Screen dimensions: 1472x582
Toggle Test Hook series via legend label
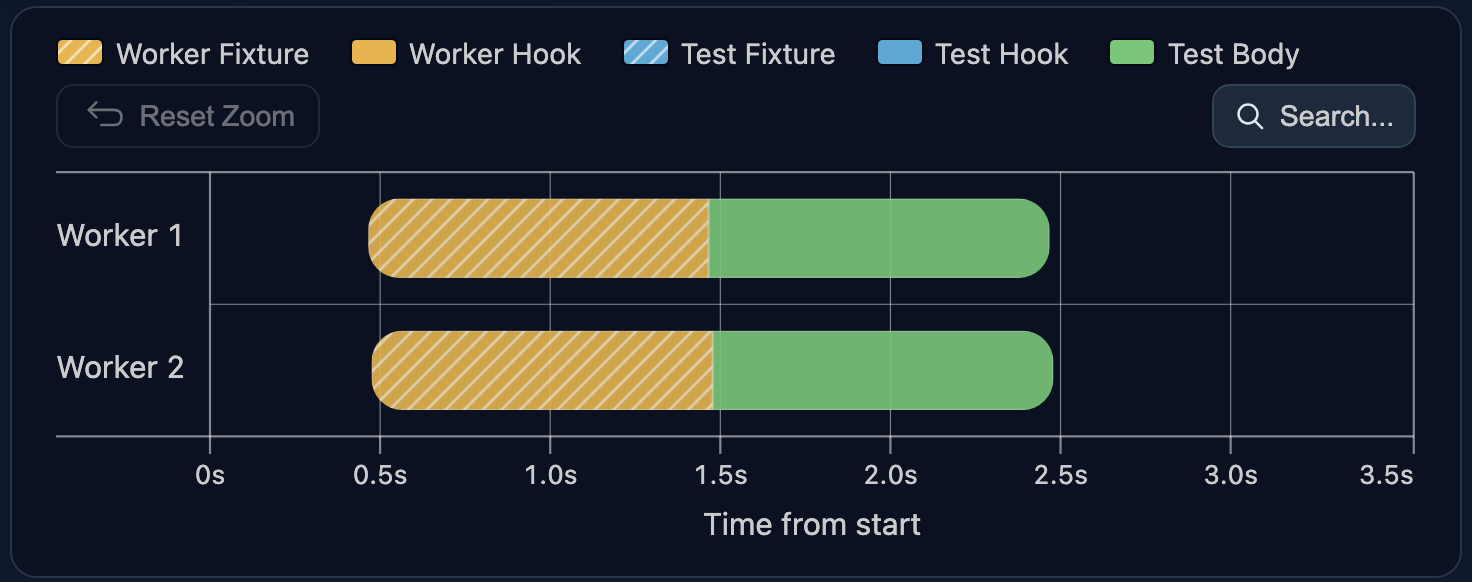1001,54
